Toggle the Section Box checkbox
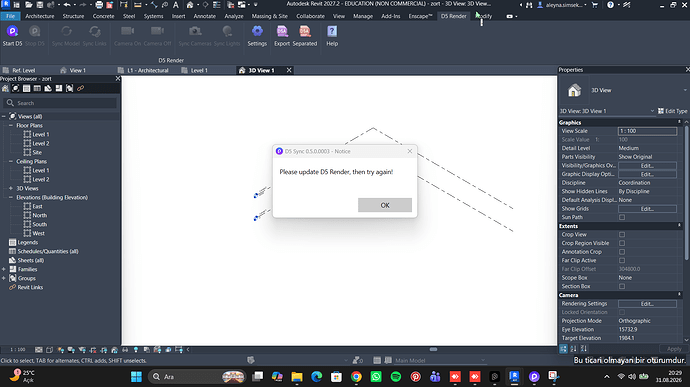690x387 pixels. [622, 286]
